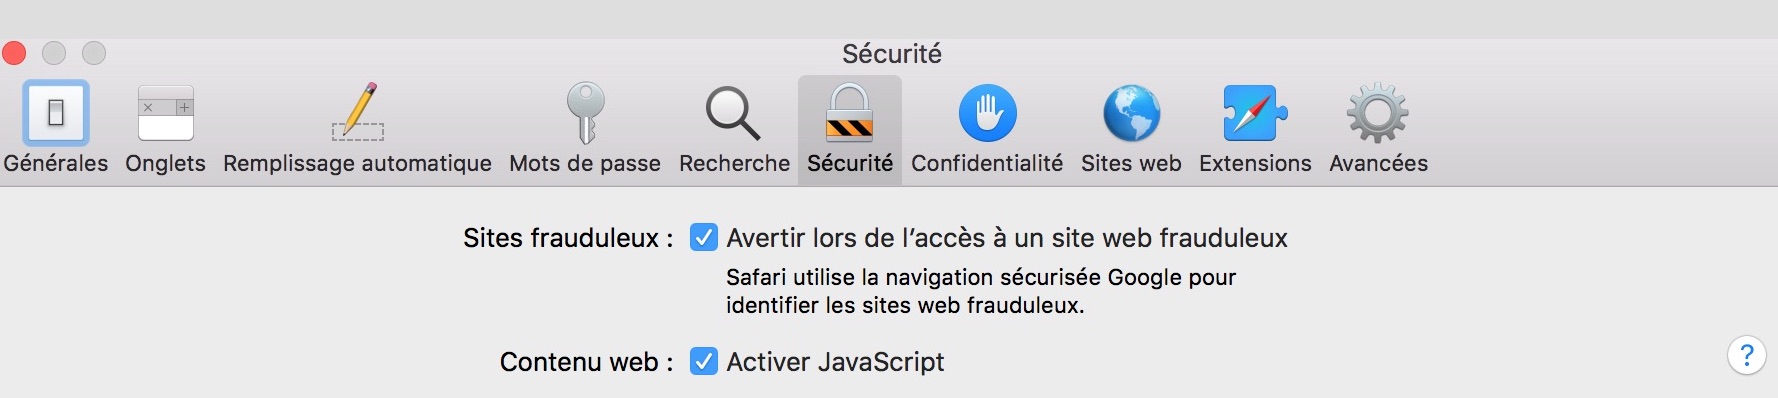Click the 'Activer JavaScript' label text
The image size is (1778, 398).
(835, 362)
